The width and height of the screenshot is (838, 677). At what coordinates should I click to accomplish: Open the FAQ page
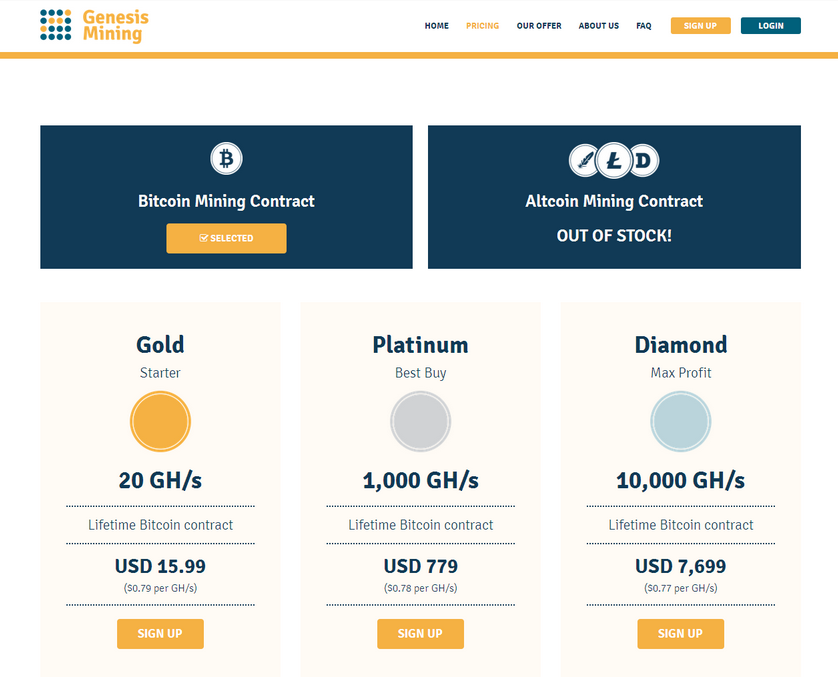click(643, 26)
